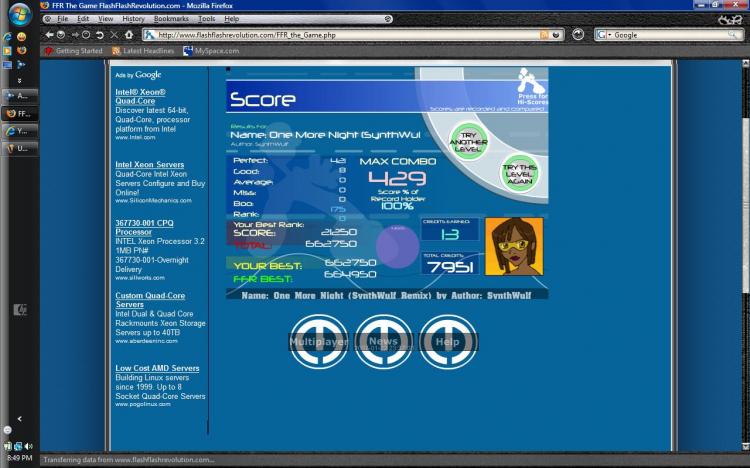Viewport: 750px width, 468px height.
Task: Go back with the browser back arrow
Action: [49, 35]
